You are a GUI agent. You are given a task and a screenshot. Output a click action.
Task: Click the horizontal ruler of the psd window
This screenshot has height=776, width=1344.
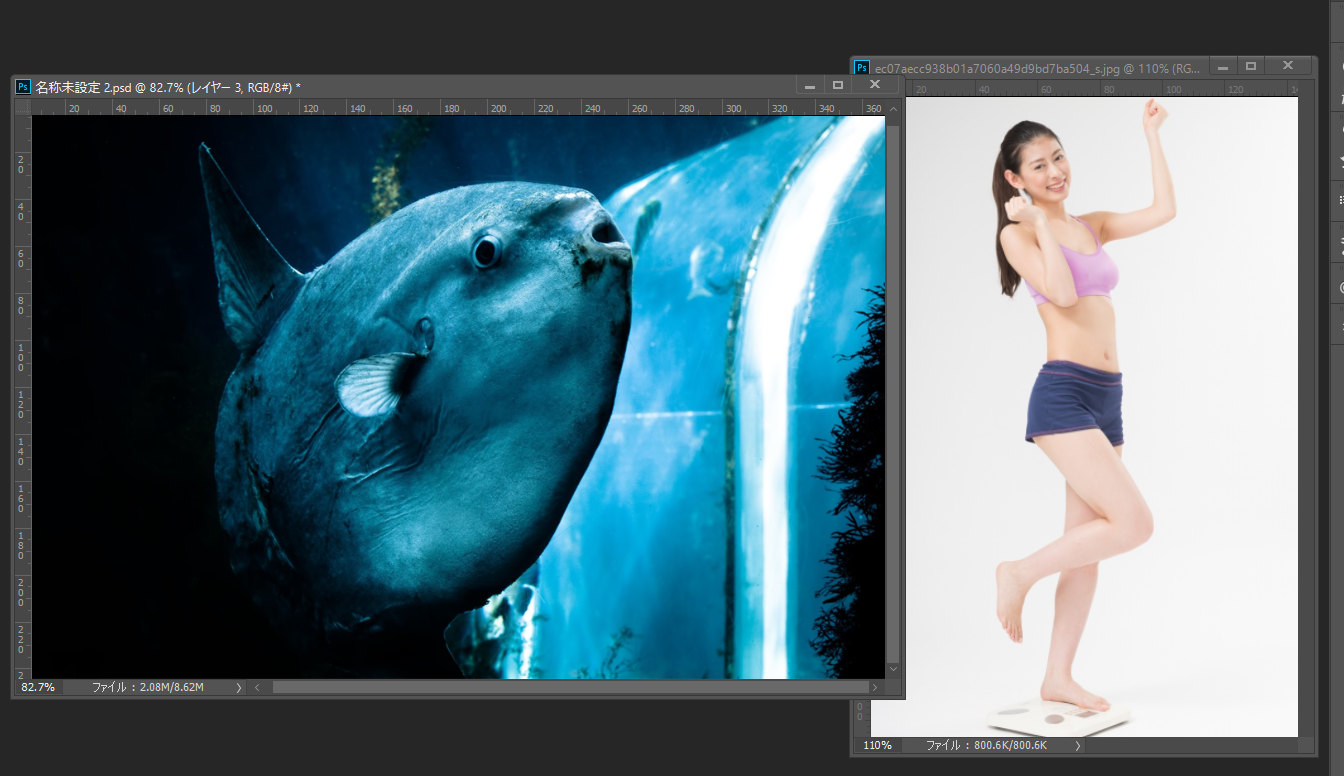pyautogui.click(x=458, y=108)
